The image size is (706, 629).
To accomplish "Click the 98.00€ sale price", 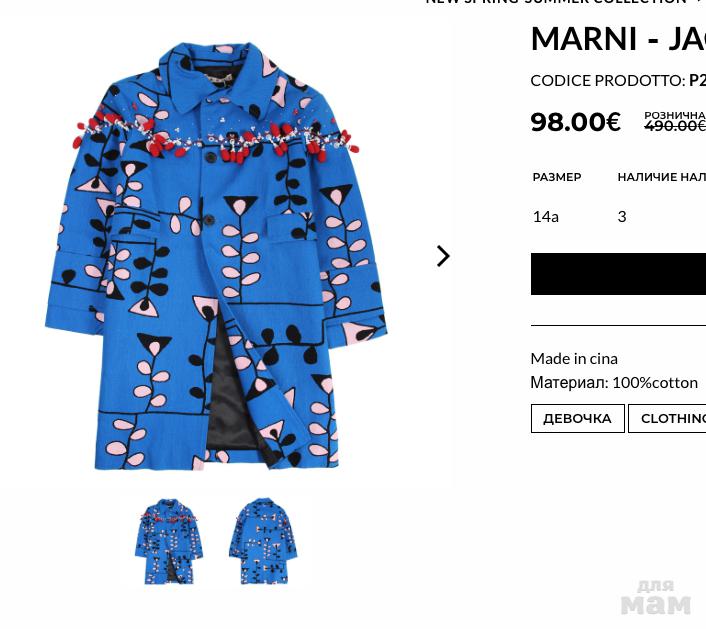I will 575,122.
